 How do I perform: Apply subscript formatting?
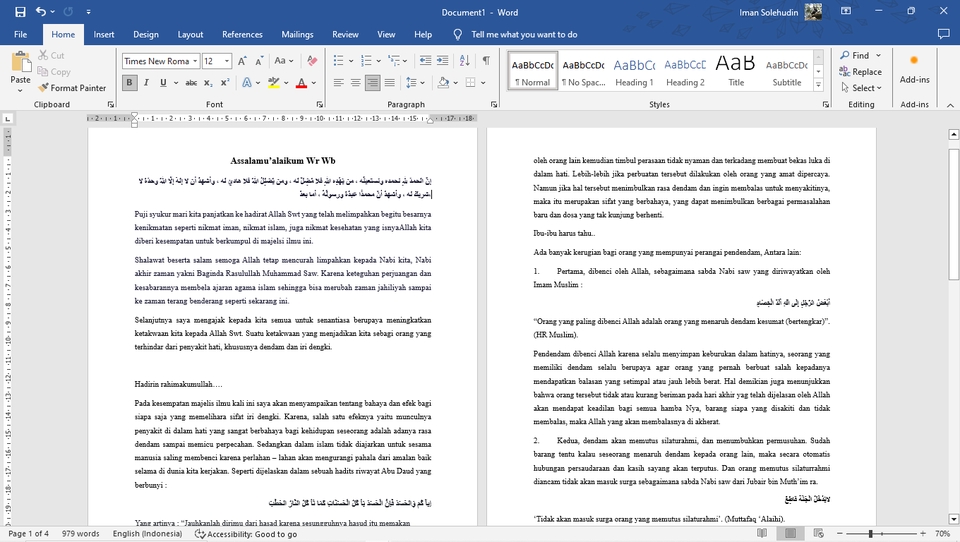208,83
